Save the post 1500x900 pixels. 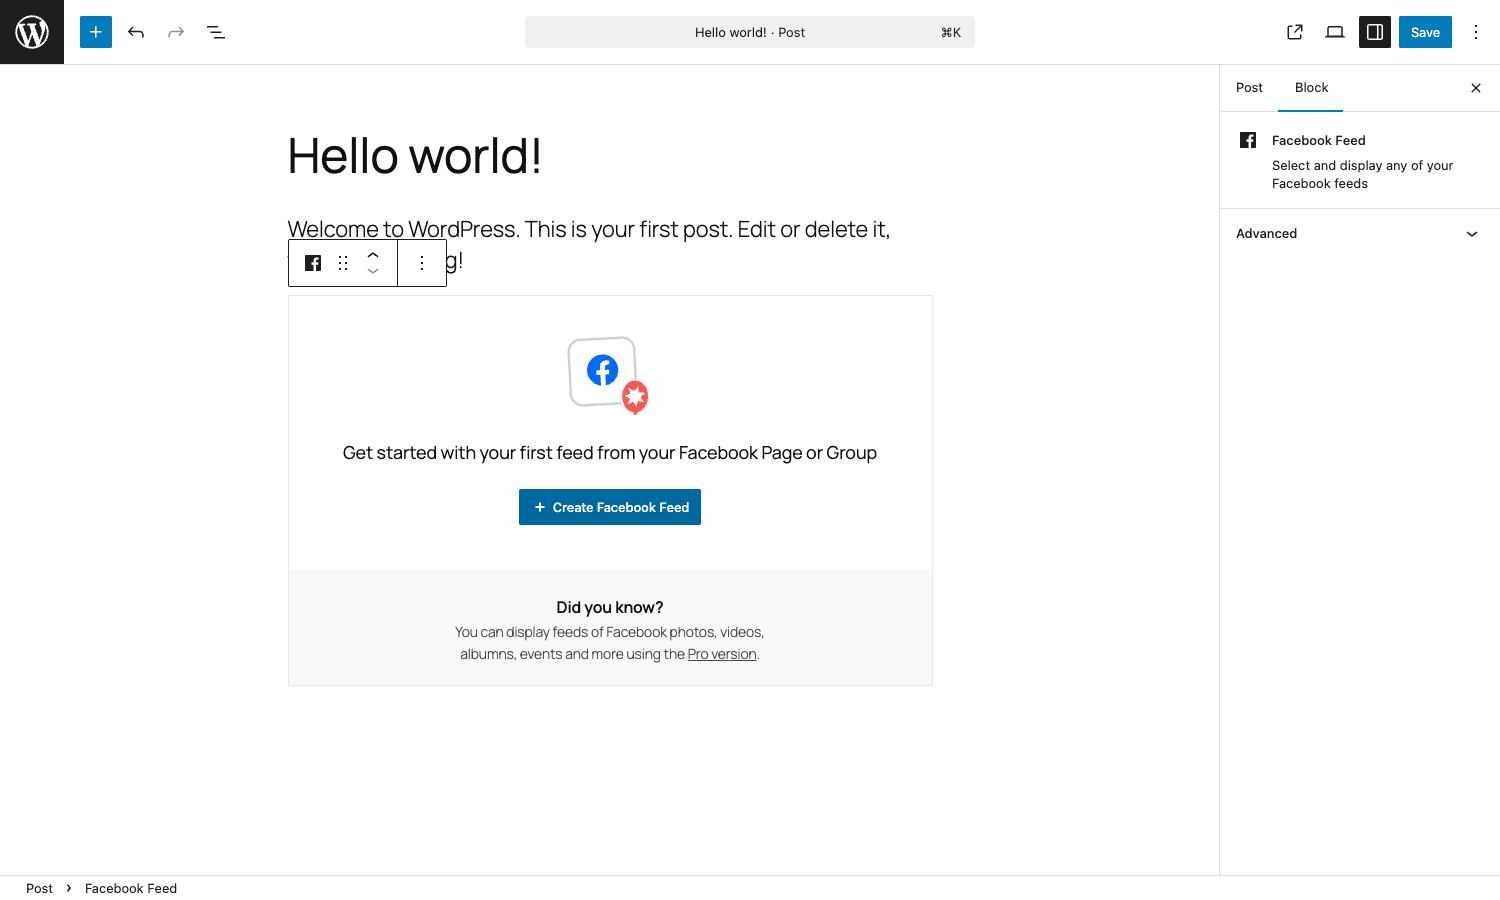pyautogui.click(x=1425, y=32)
